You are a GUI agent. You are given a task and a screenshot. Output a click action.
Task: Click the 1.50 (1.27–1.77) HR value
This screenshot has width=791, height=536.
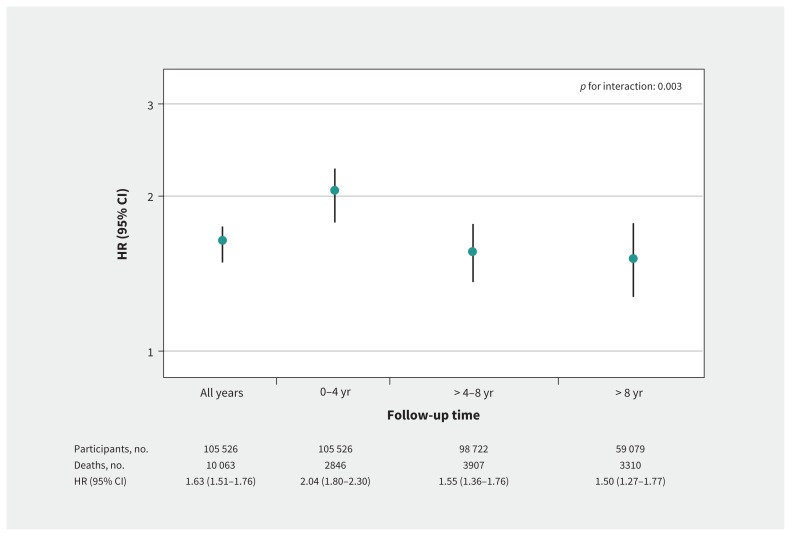(629, 481)
